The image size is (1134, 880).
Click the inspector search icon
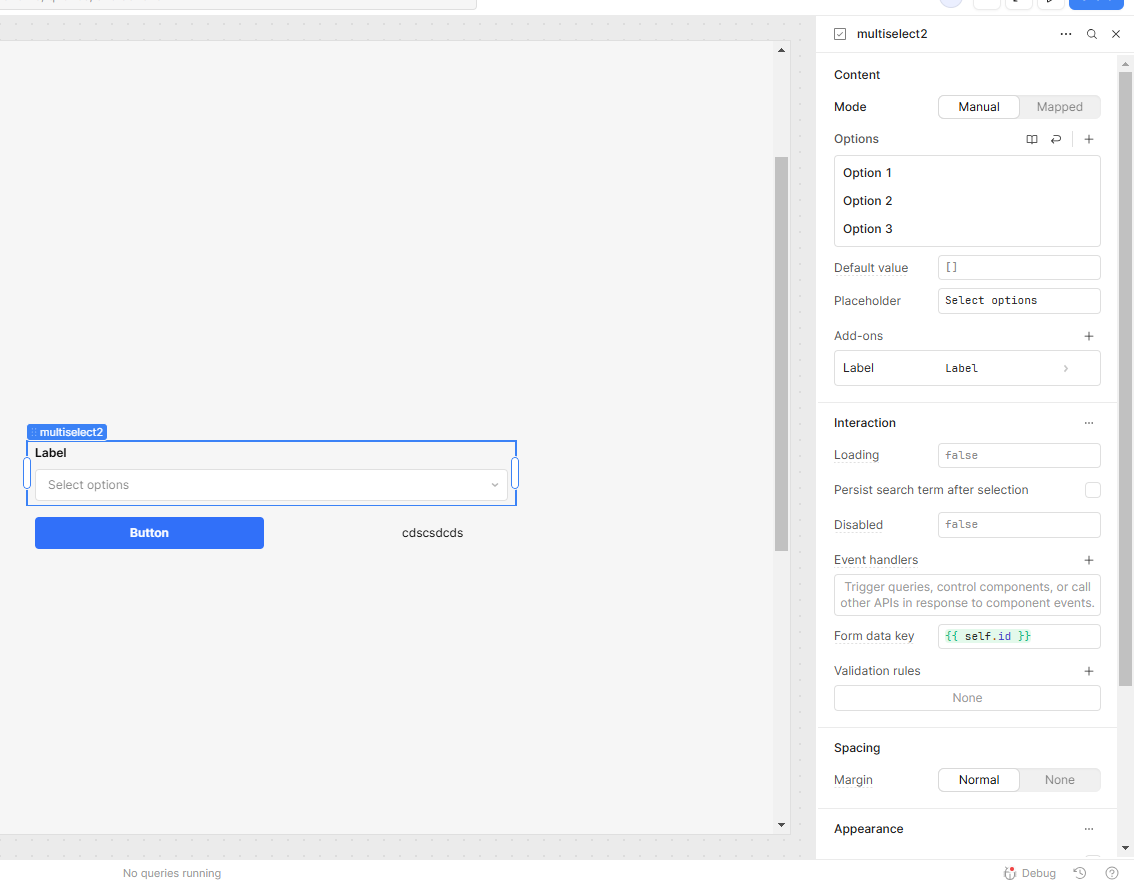click(1091, 34)
